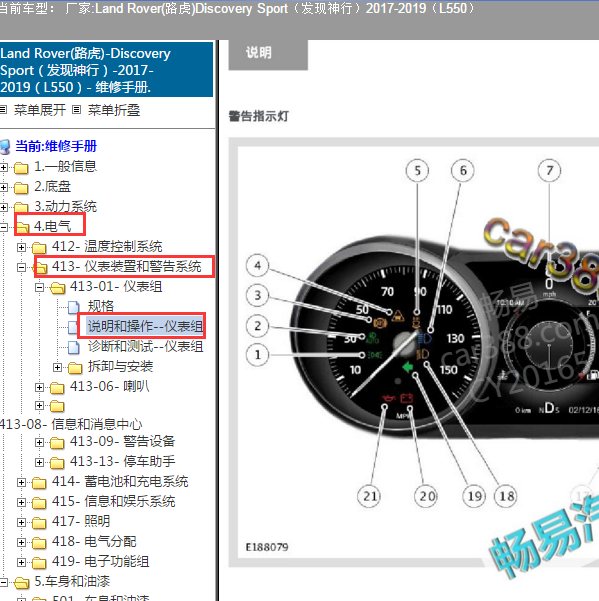Open 说明和操作--仪表组 document
The height and width of the screenshot is (601, 599).
pos(145,326)
